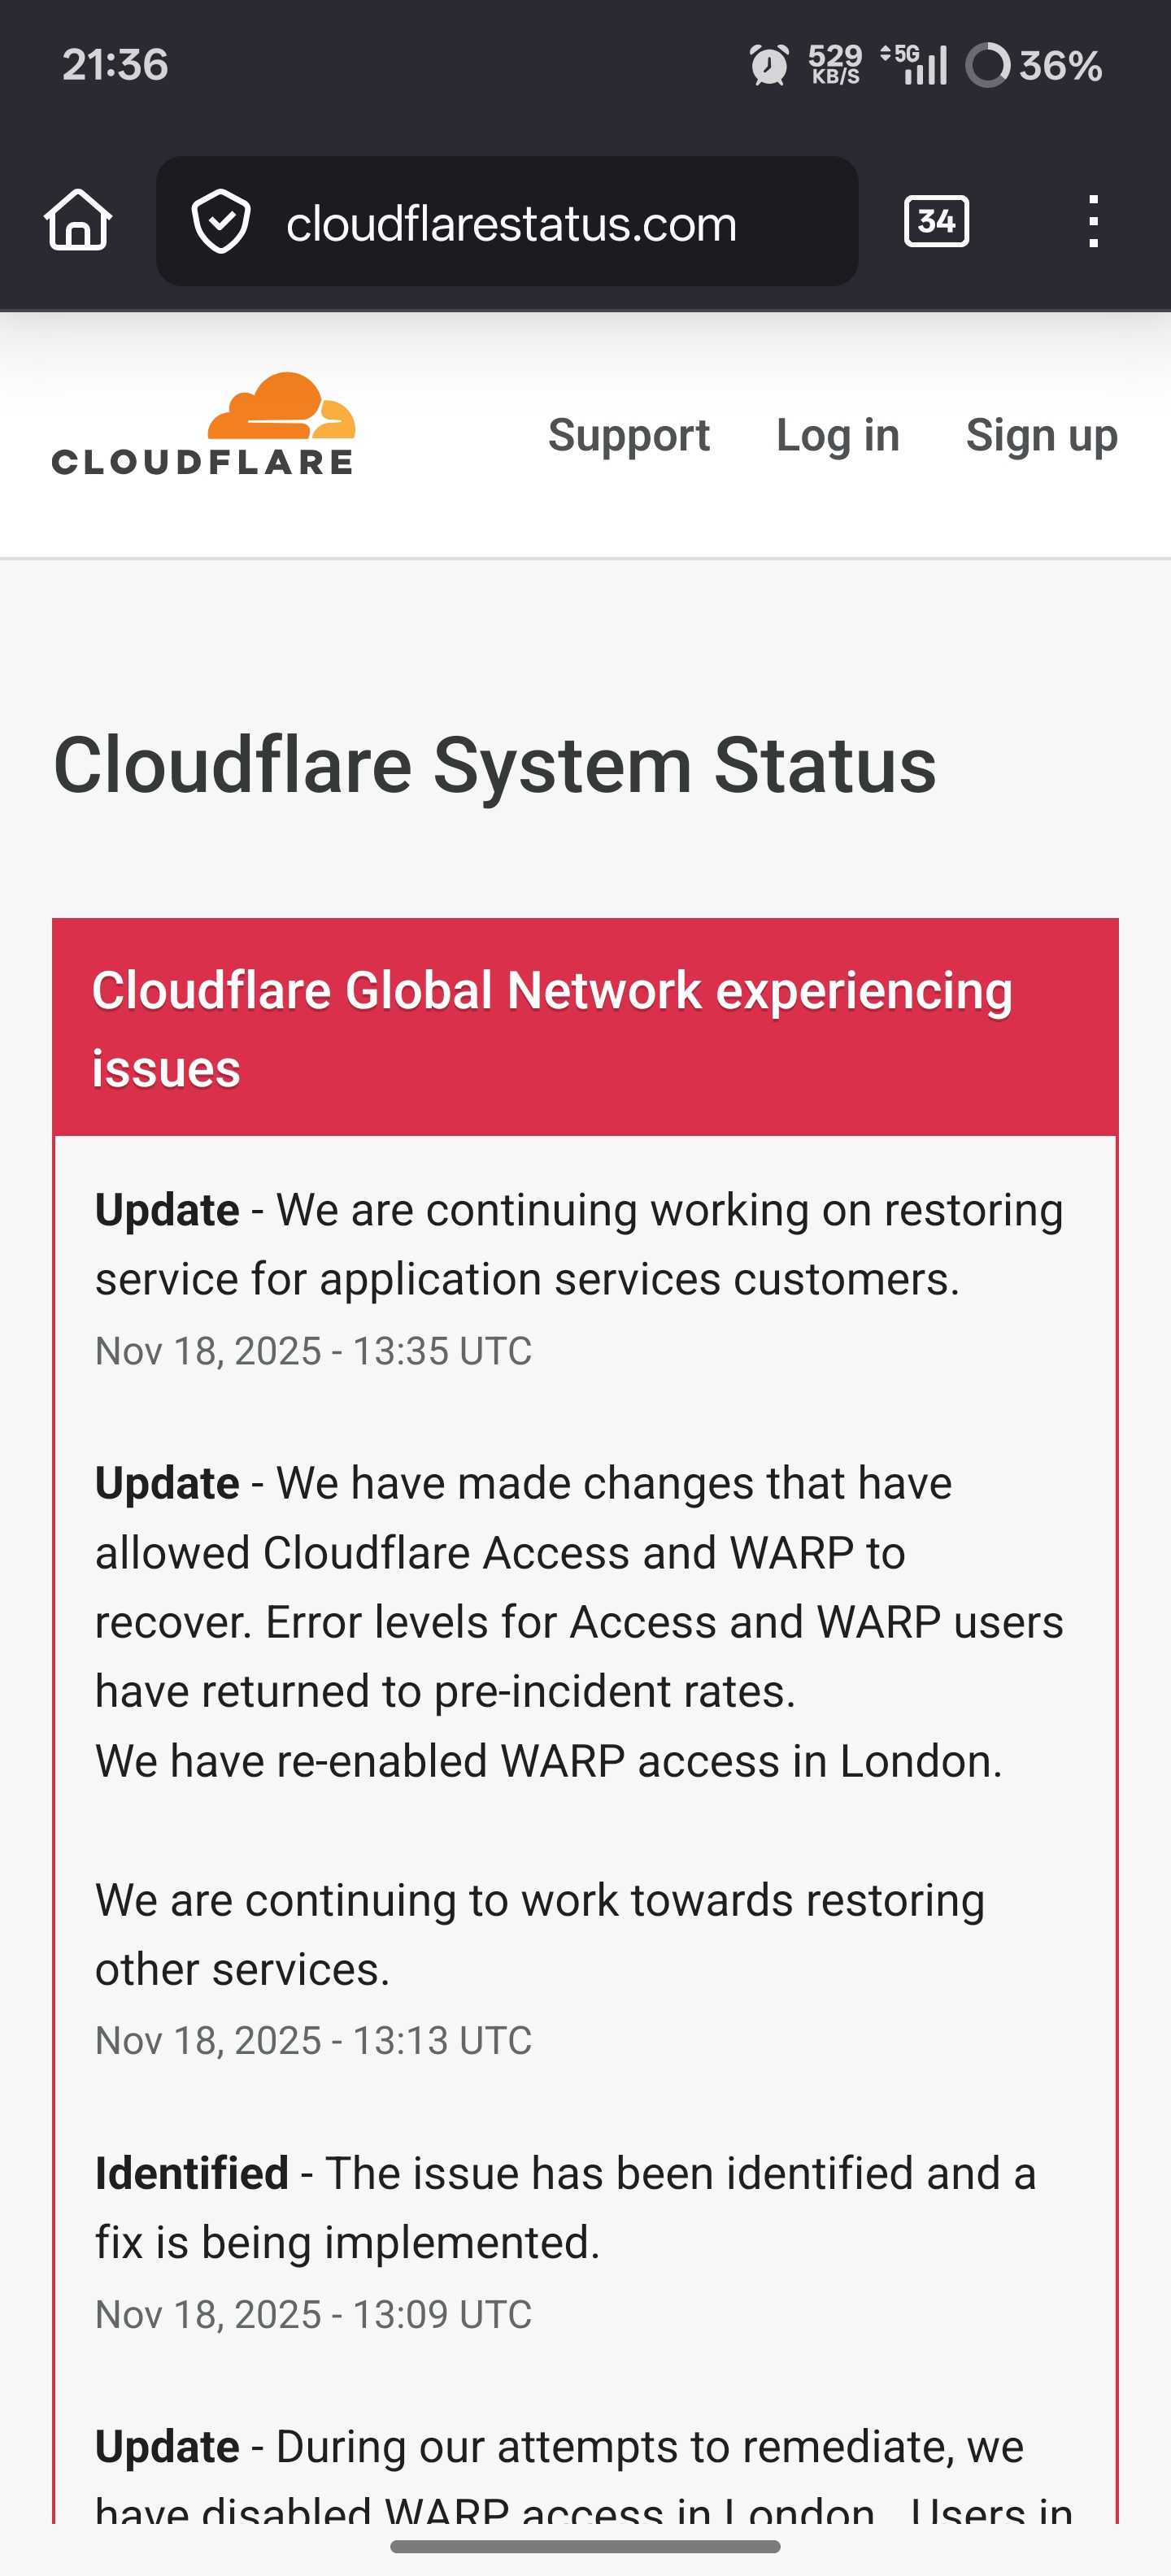Click the Sign up link
Image resolution: width=1171 pixels, height=2576 pixels.
1041,435
